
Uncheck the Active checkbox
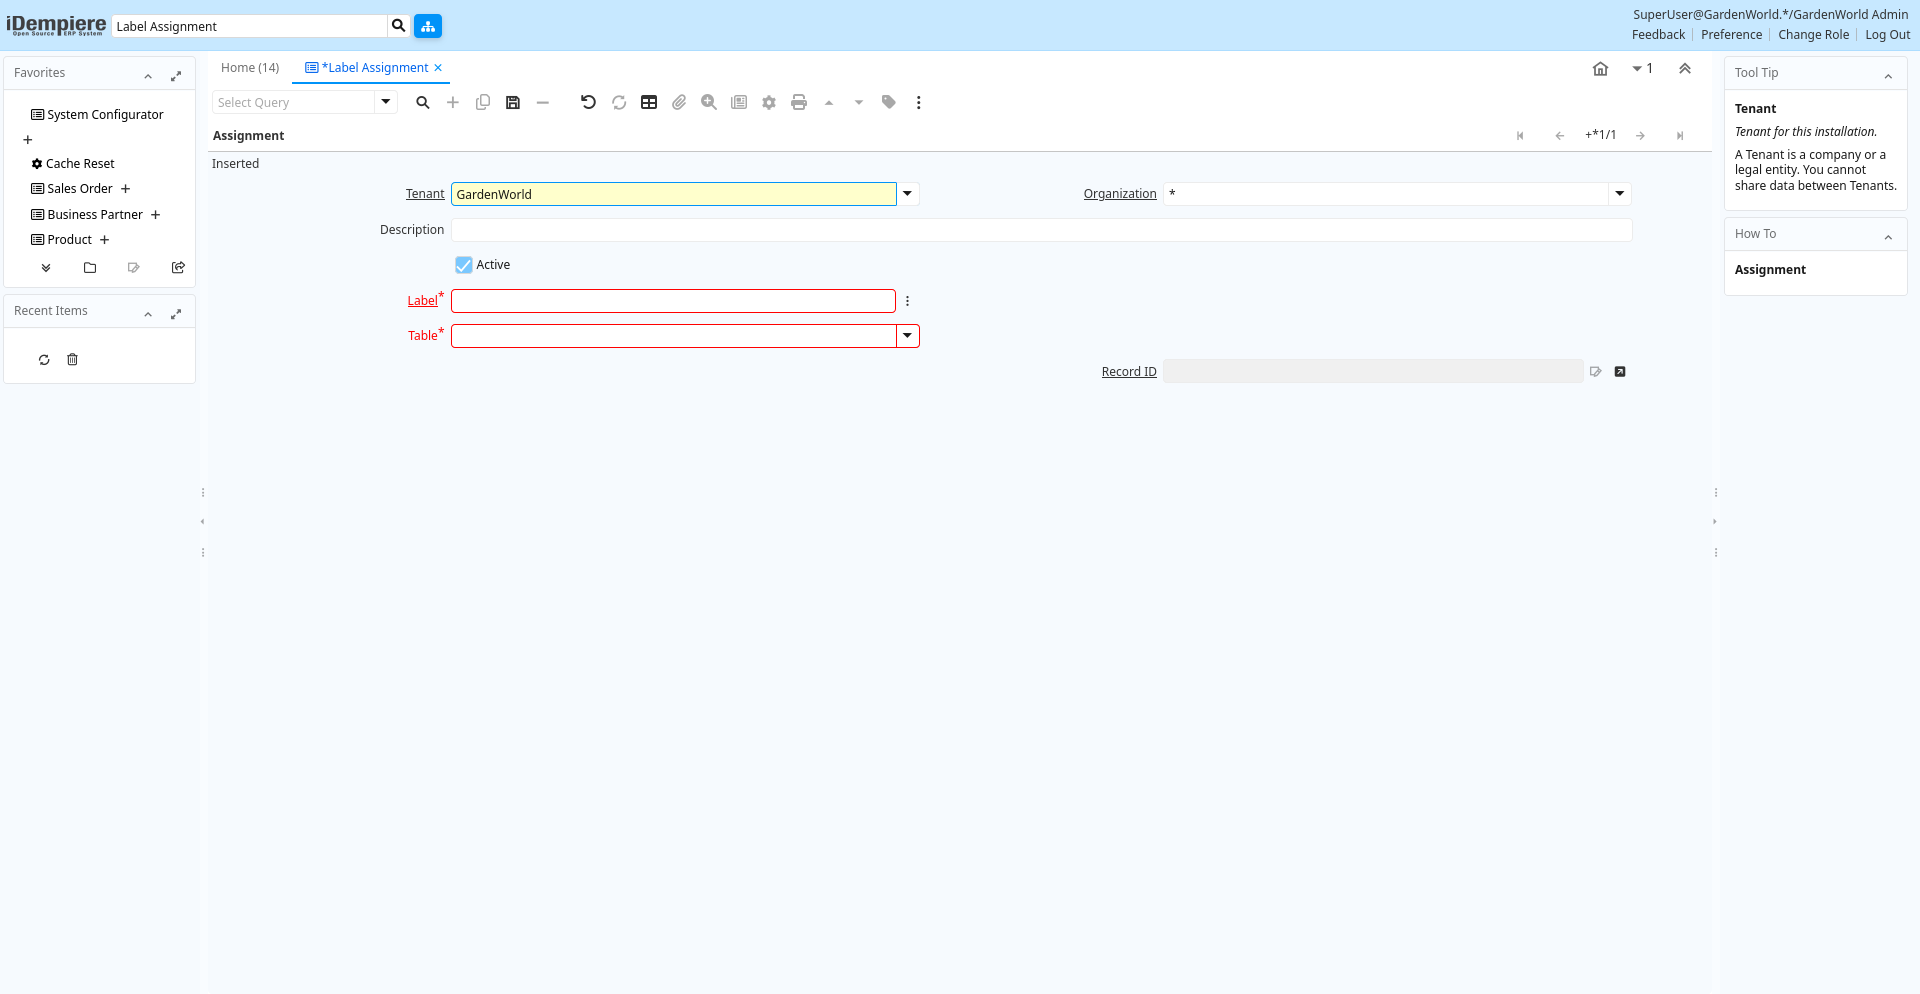(x=464, y=265)
